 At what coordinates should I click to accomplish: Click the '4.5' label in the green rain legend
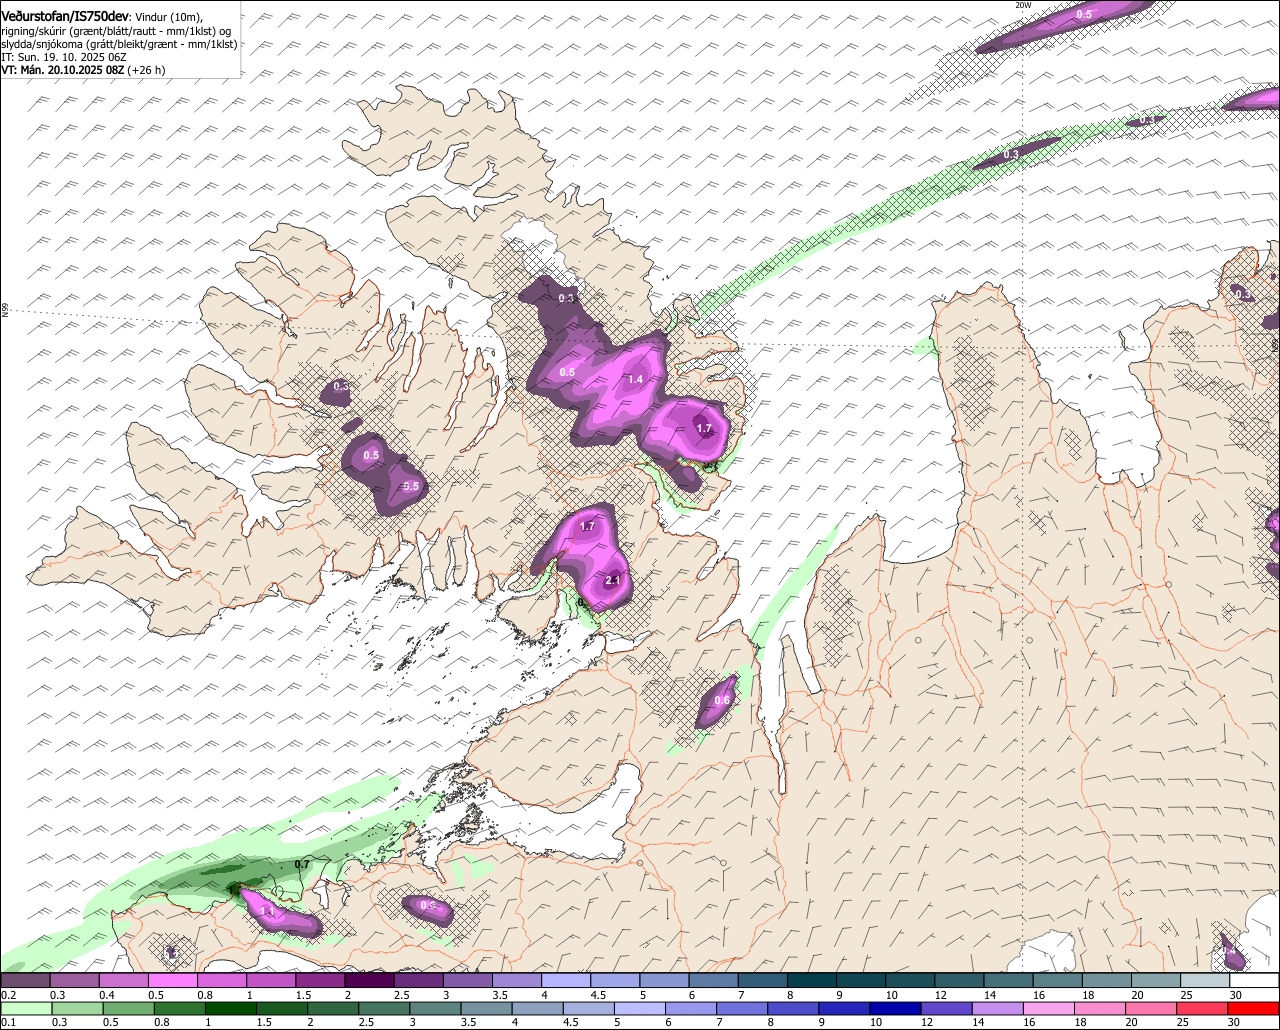[x=570, y=1022]
